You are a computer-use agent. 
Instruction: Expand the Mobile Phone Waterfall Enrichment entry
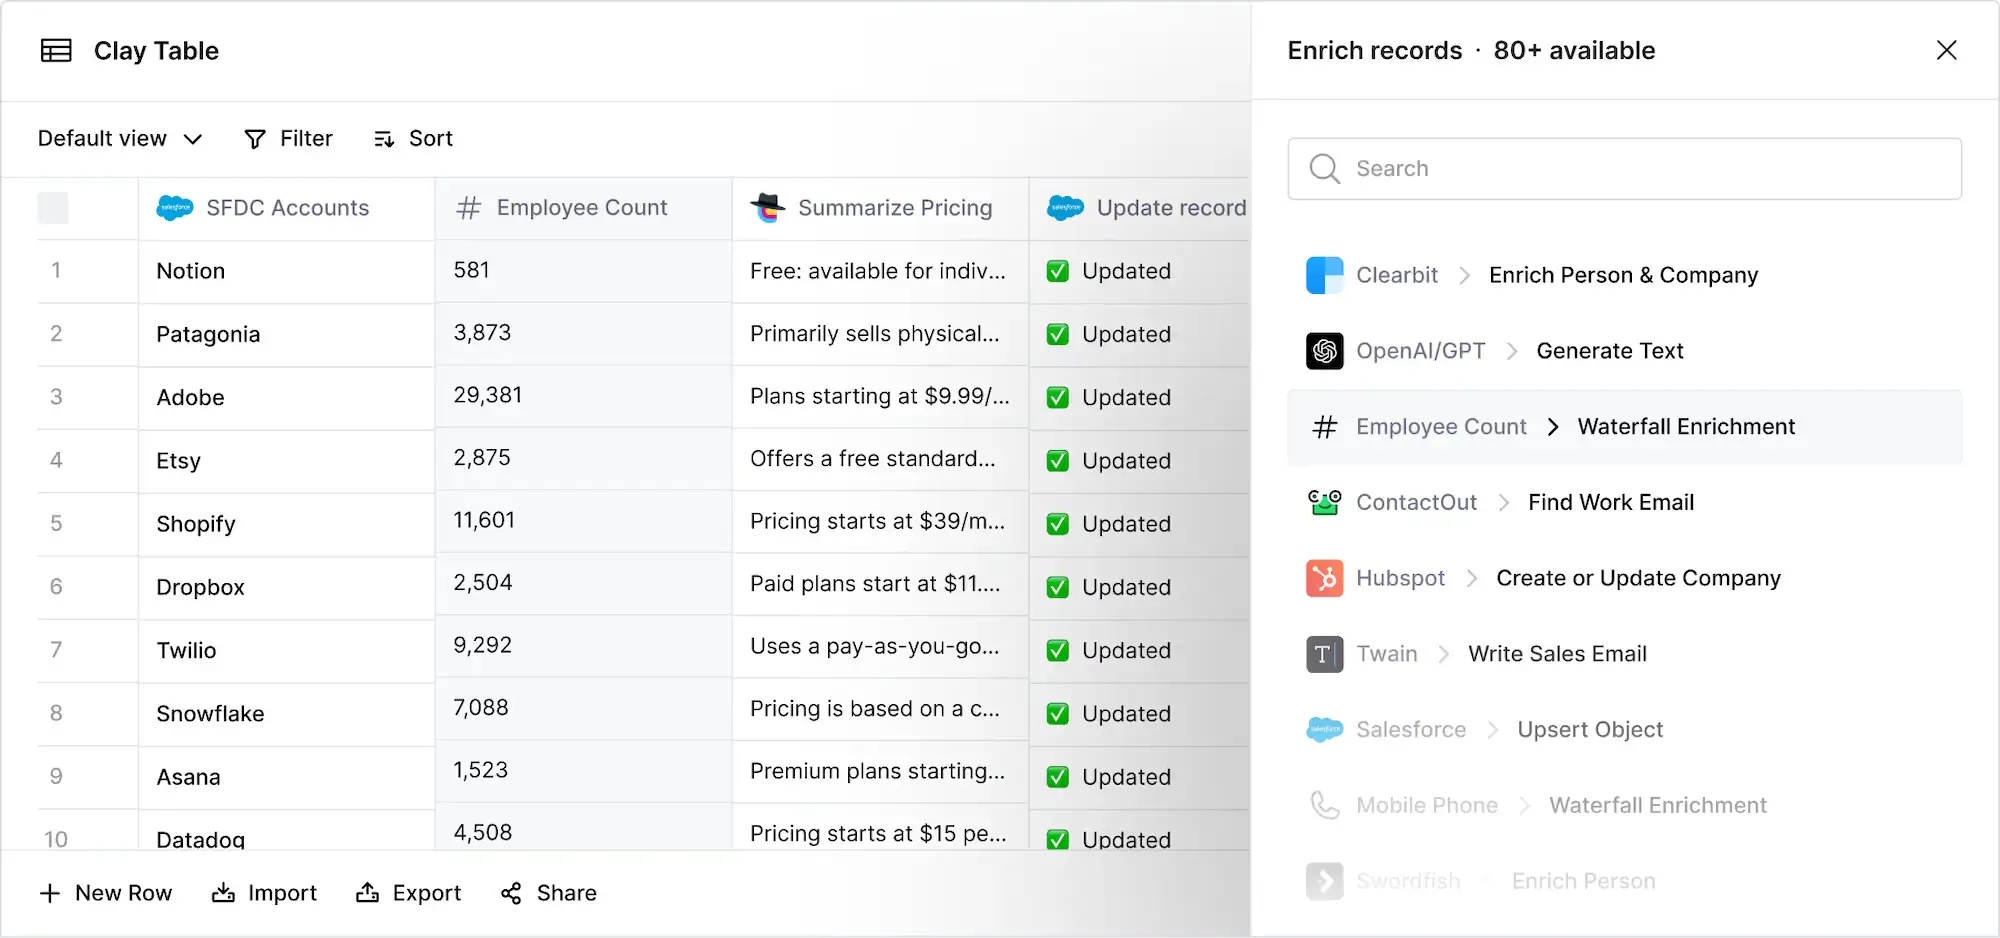(1657, 805)
